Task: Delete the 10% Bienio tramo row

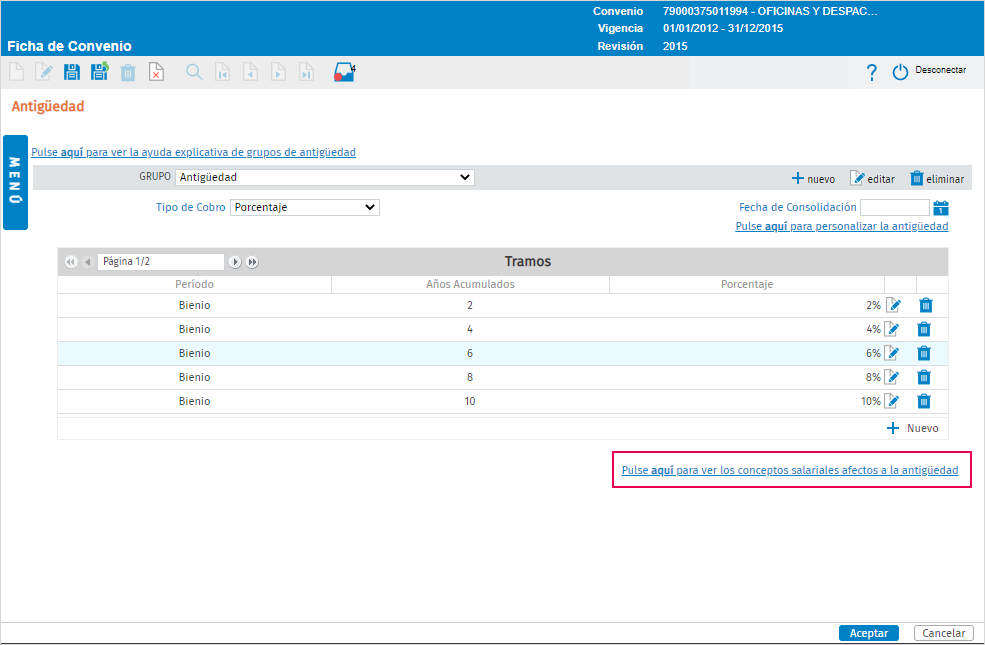Action: tap(923, 401)
